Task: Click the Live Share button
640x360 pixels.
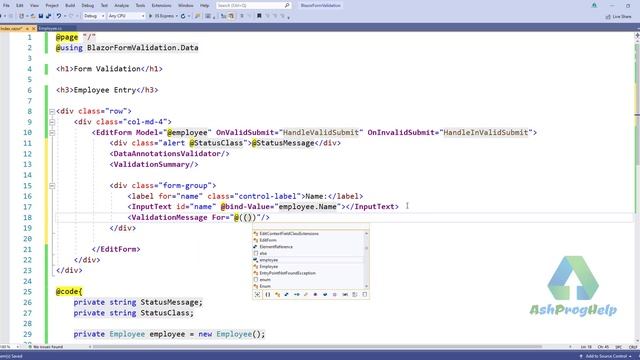Action: pos(618,17)
